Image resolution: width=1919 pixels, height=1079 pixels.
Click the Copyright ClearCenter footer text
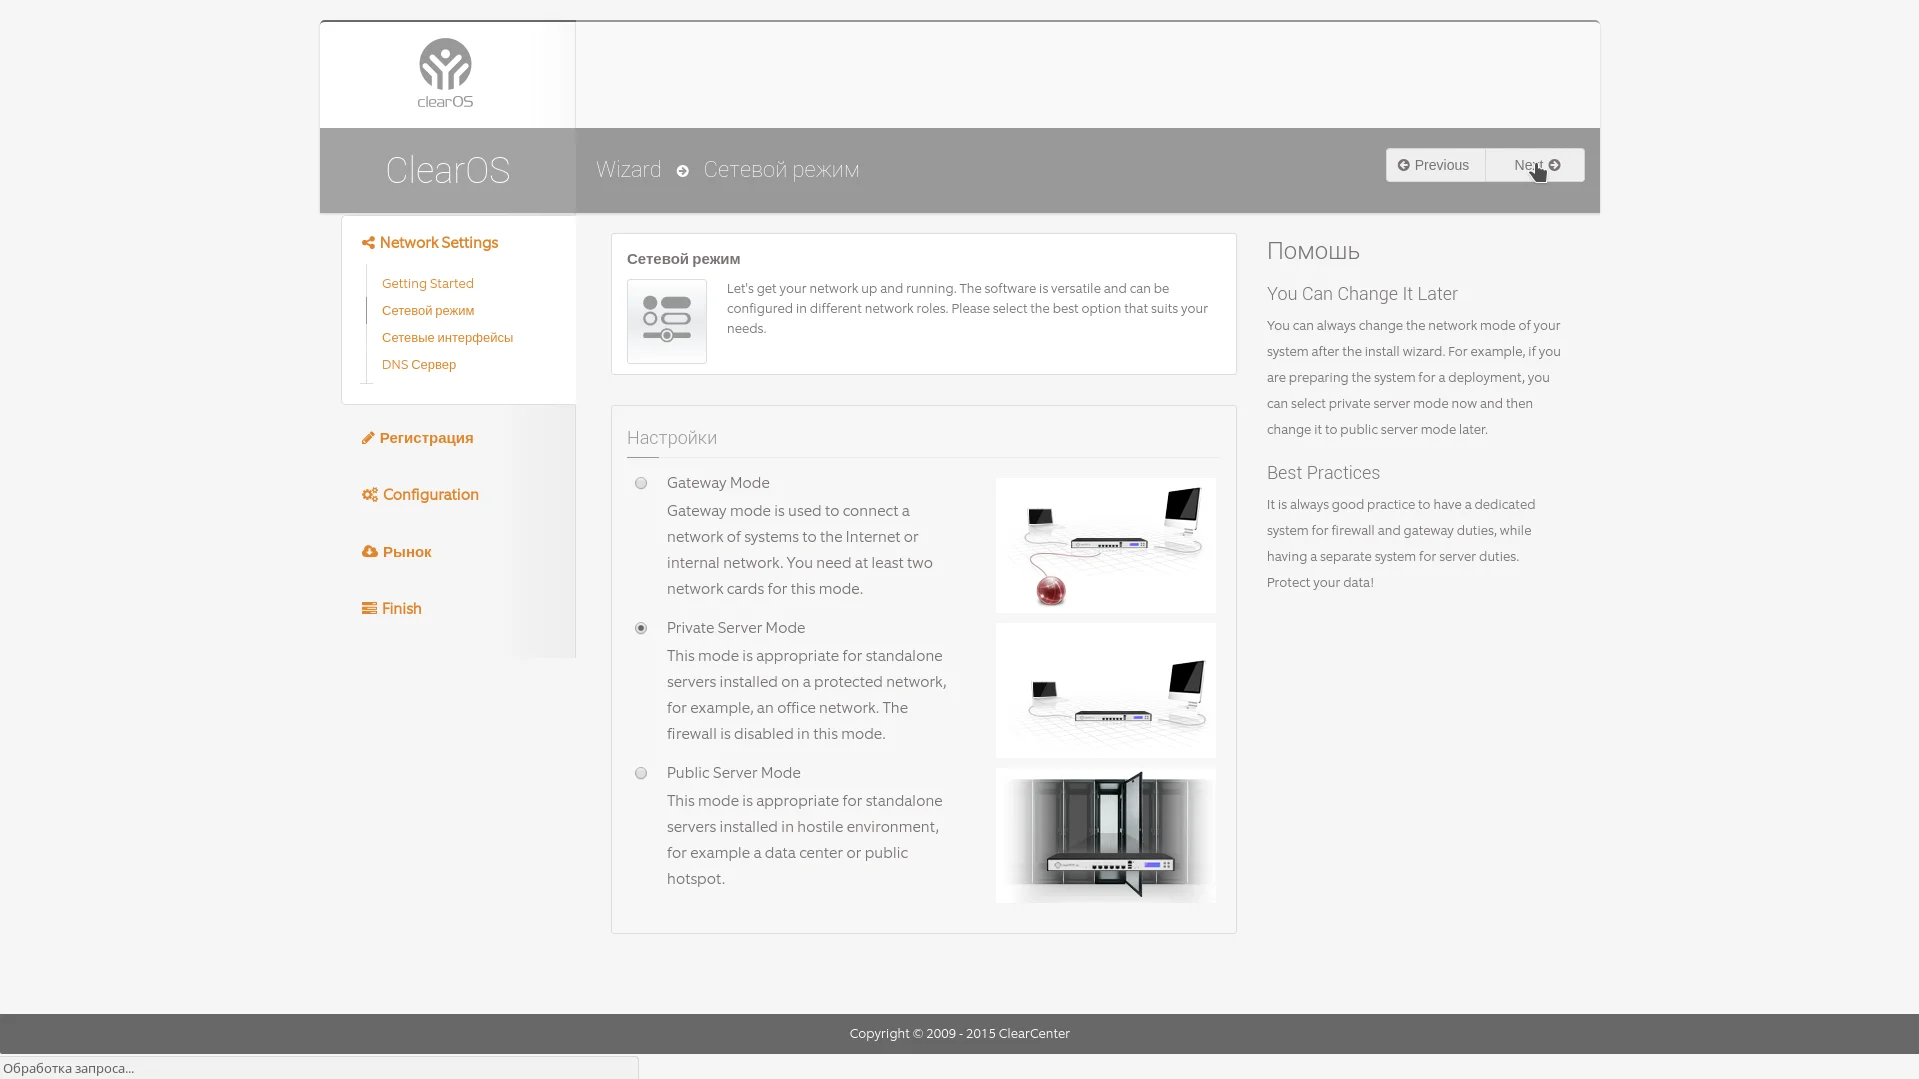tap(960, 1034)
